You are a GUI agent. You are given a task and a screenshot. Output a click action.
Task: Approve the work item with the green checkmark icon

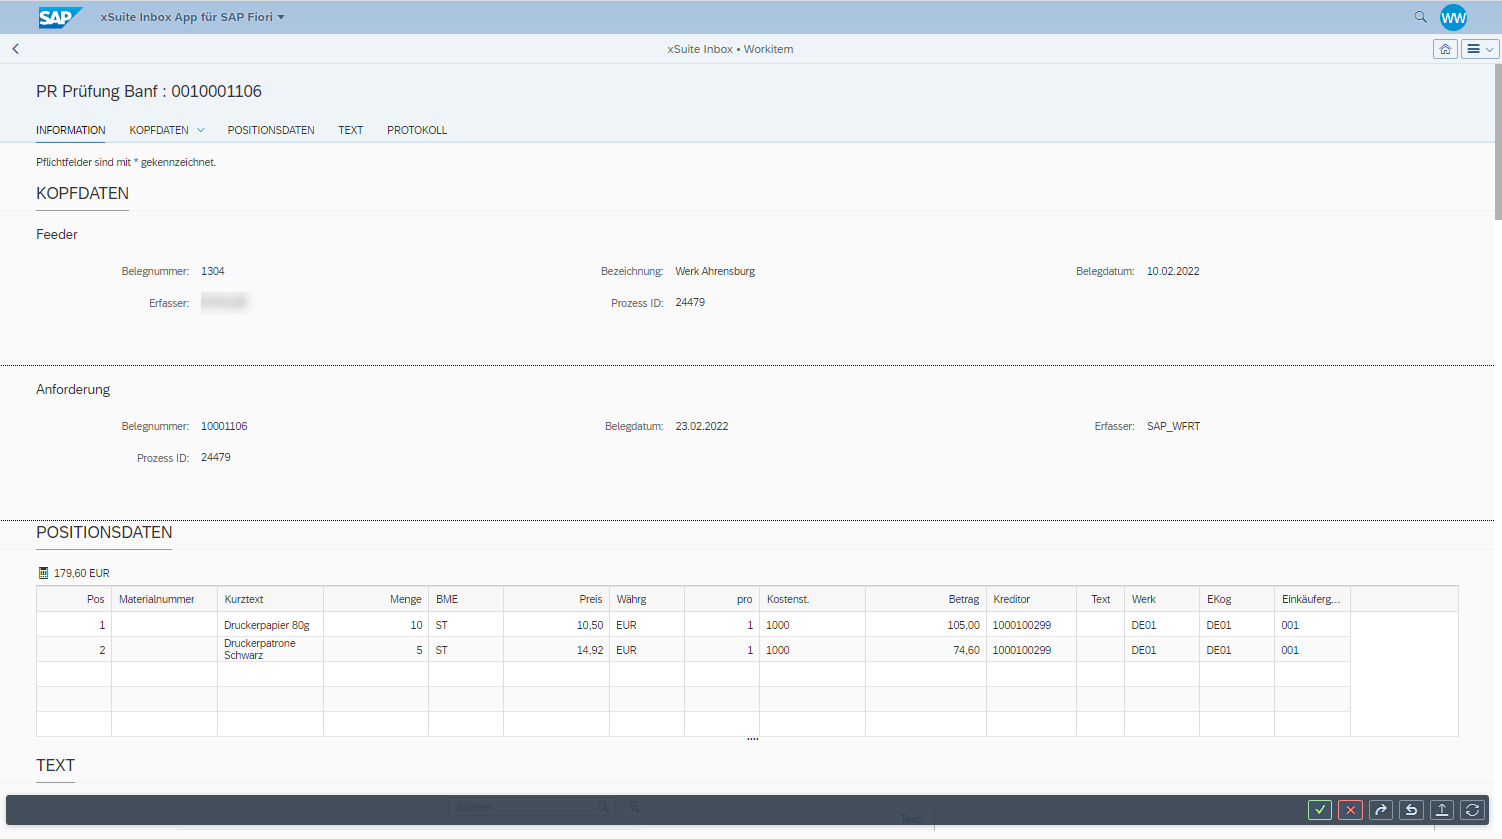pyautogui.click(x=1319, y=810)
